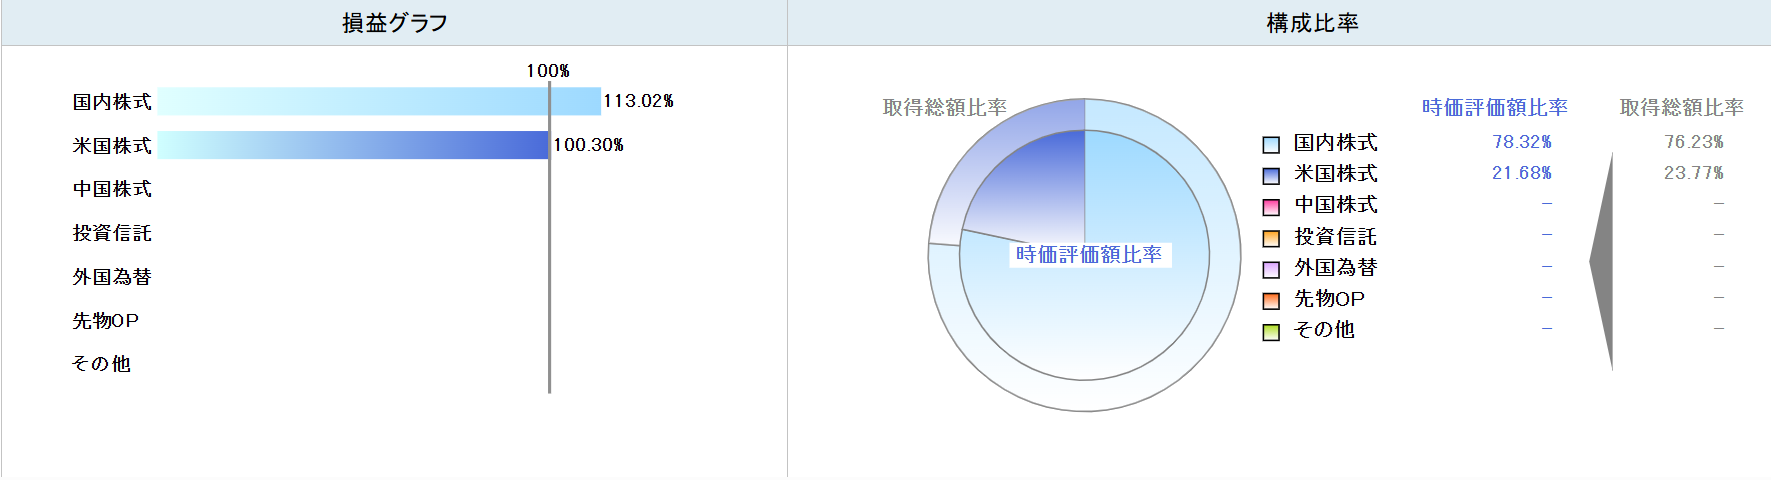Open the 構成比率 panel header

1312,23
